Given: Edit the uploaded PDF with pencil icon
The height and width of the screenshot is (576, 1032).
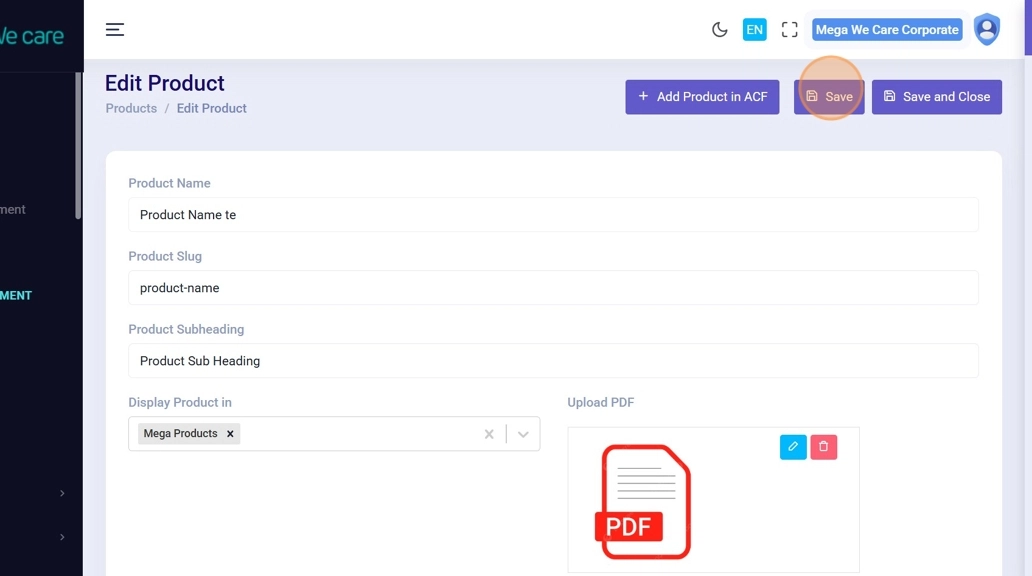Looking at the screenshot, I should 793,447.
